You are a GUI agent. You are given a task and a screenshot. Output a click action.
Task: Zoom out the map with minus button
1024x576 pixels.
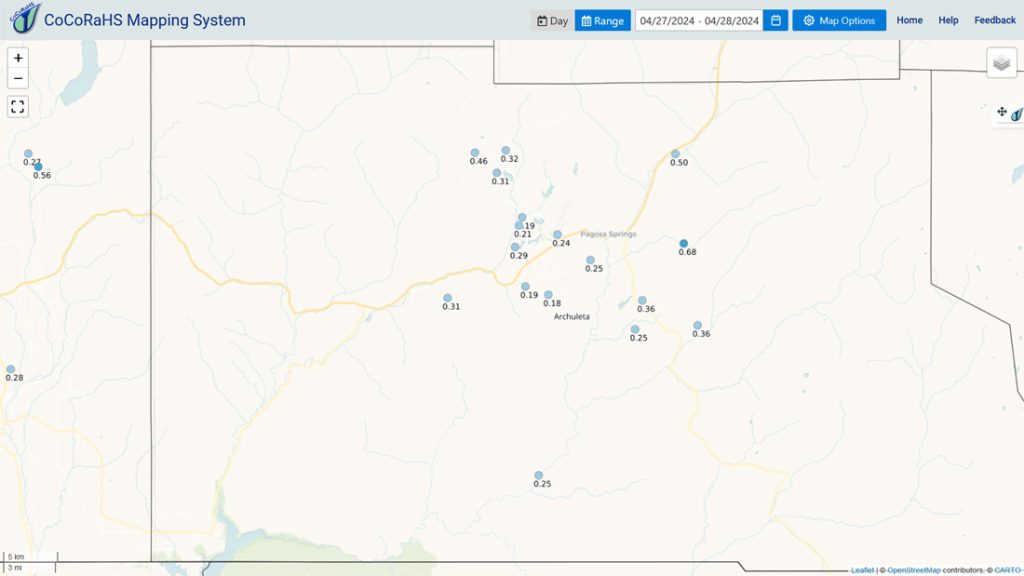[18, 78]
